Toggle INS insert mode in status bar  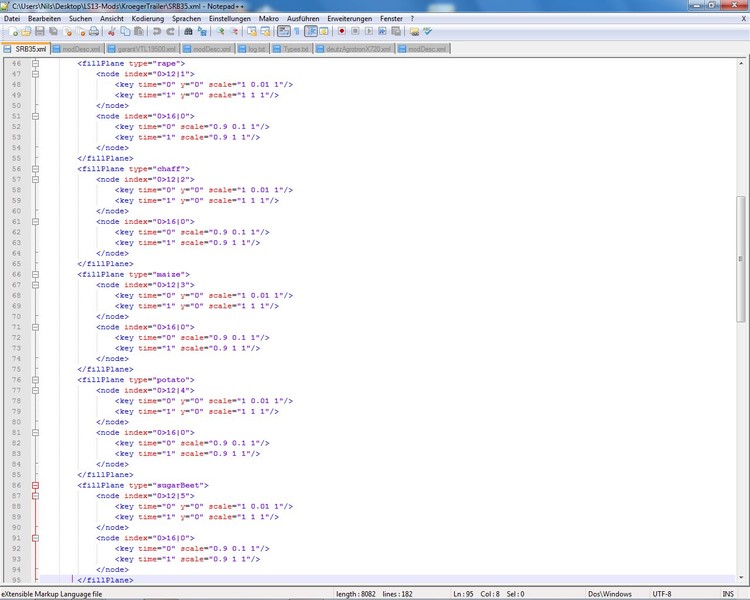728,594
